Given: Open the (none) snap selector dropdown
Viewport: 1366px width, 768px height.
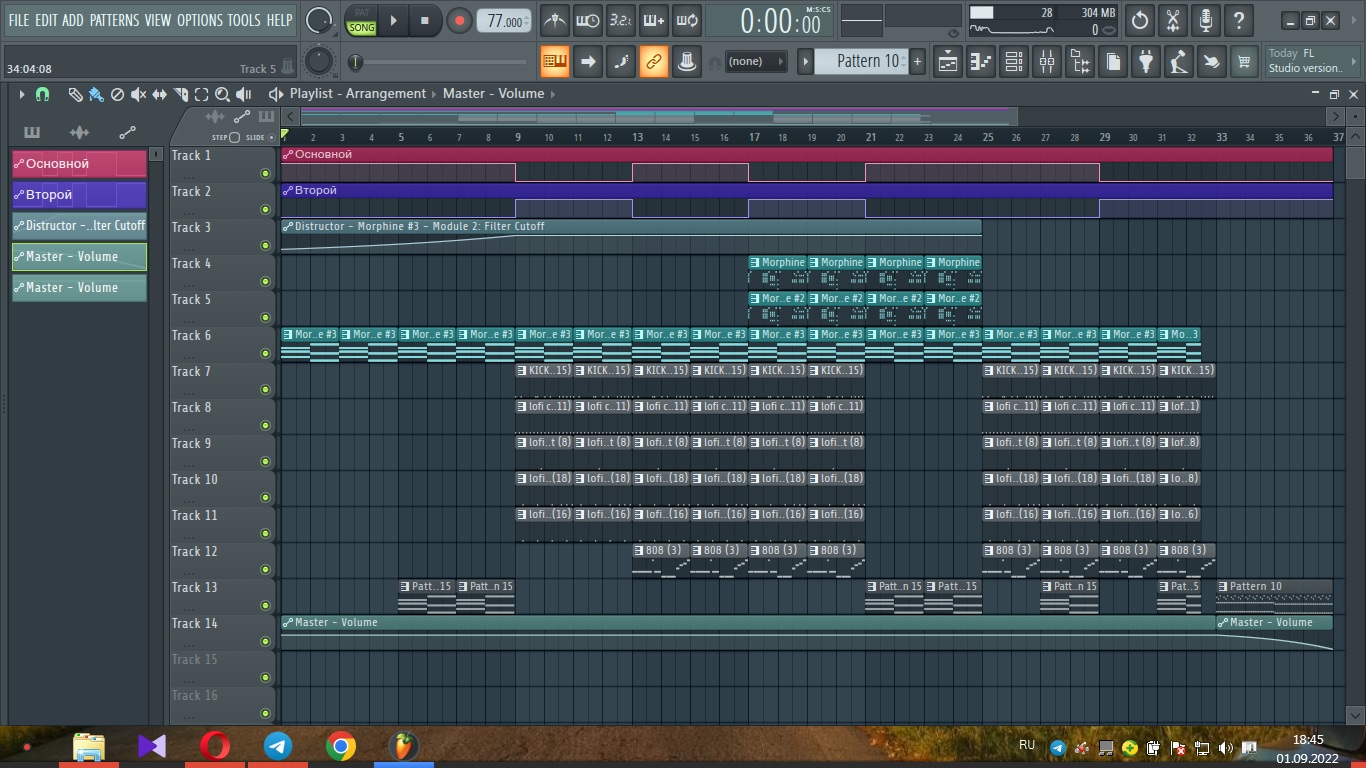Looking at the screenshot, I should pyautogui.click(x=757, y=61).
